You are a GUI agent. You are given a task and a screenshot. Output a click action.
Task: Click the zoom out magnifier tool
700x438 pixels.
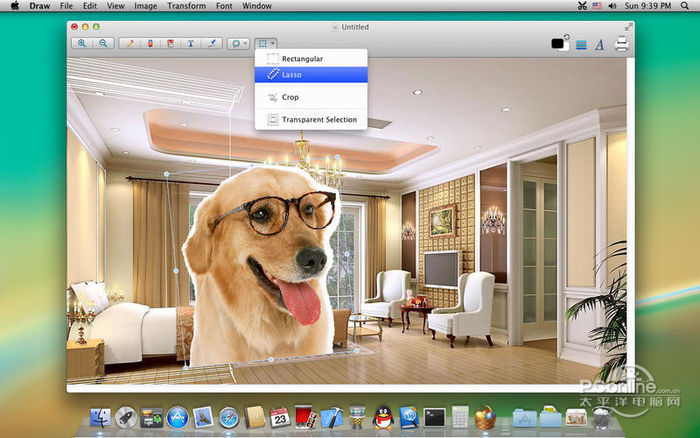pyautogui.click(x=104, y=43)
